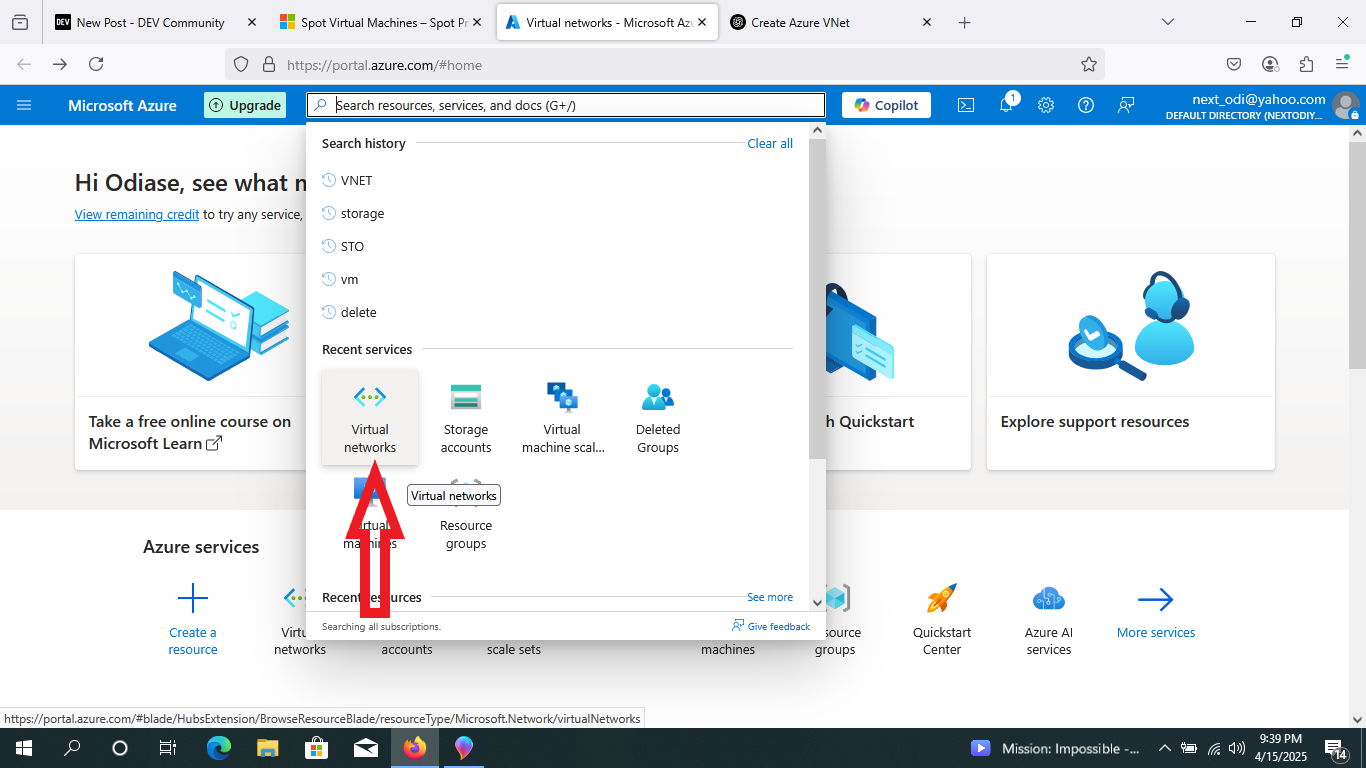Open Virtual networks from Recent services

tap(370, 417)
